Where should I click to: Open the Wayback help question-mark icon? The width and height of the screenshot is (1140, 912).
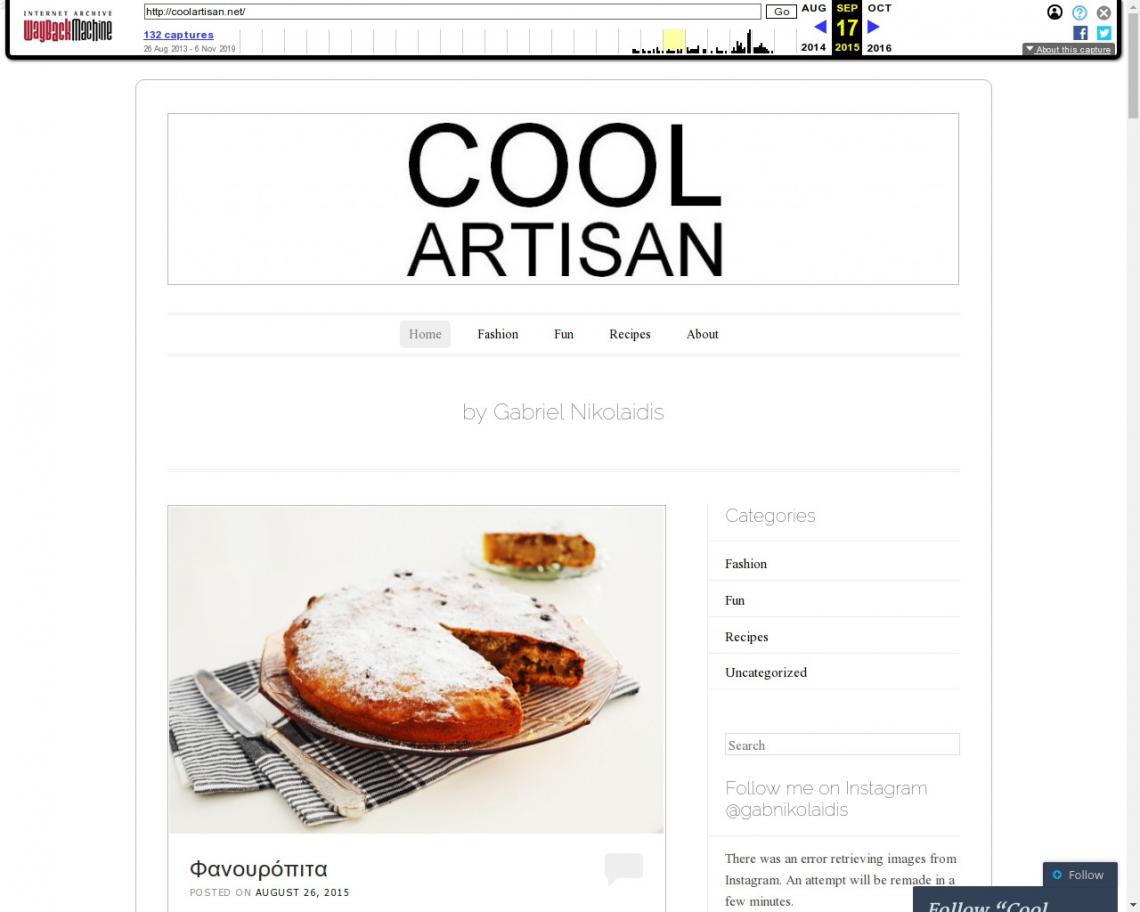(x=1079, y=12)
